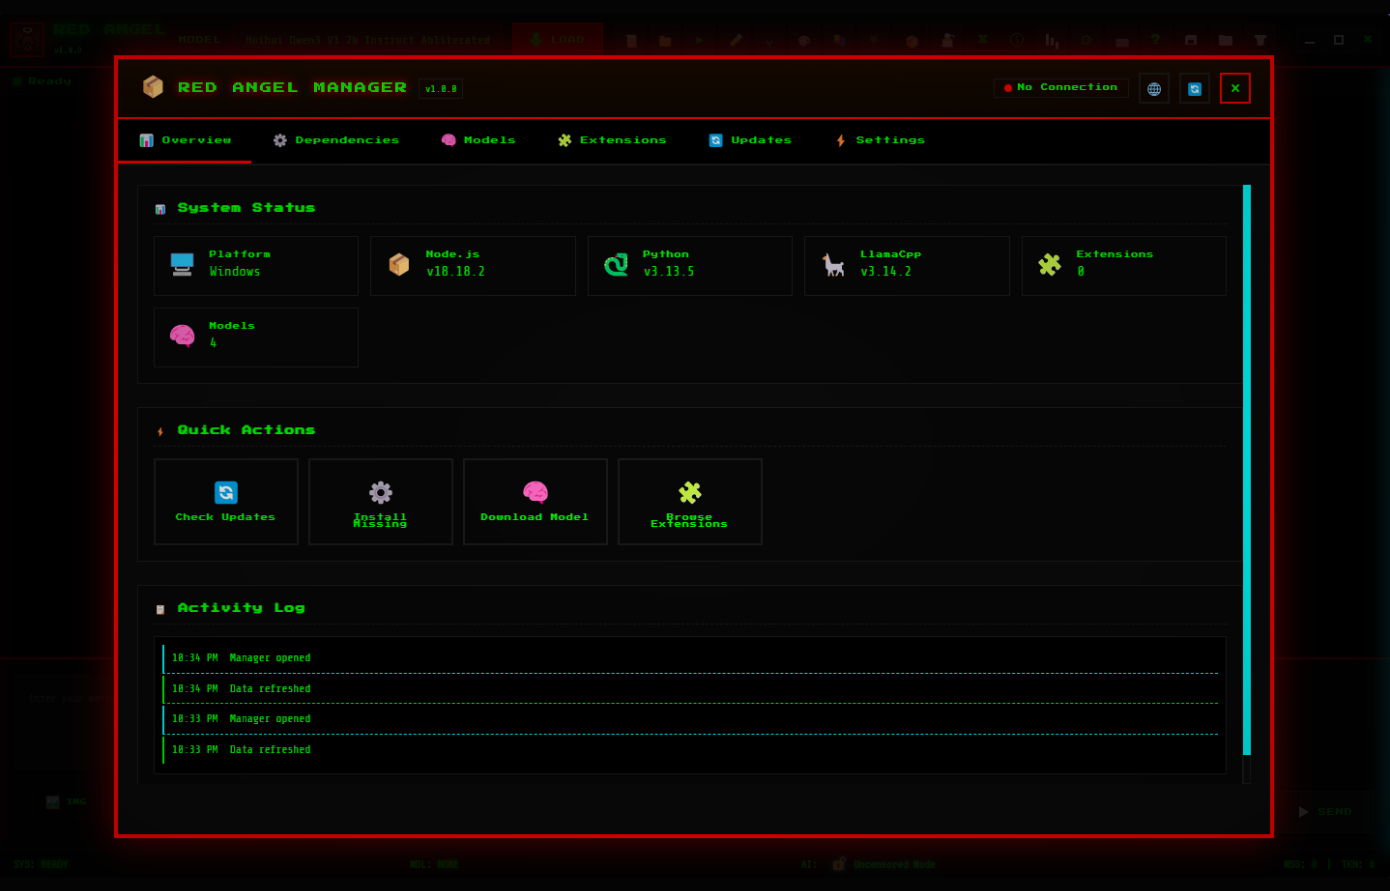Open Browse Extensions quick action
Screen dimensions: 1390x891
click(690, 502)
